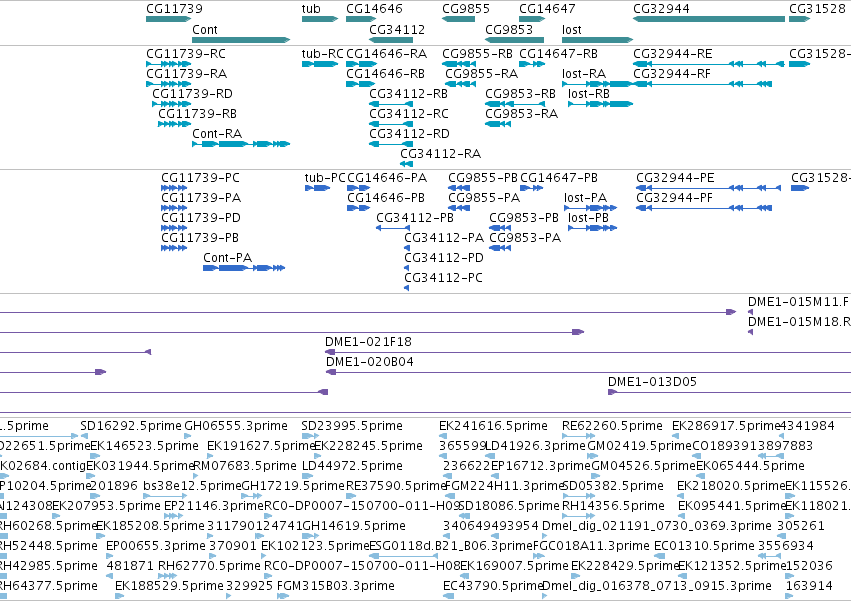Select transcript CG32944-RE
851x601 pixels.
[709, 64]
